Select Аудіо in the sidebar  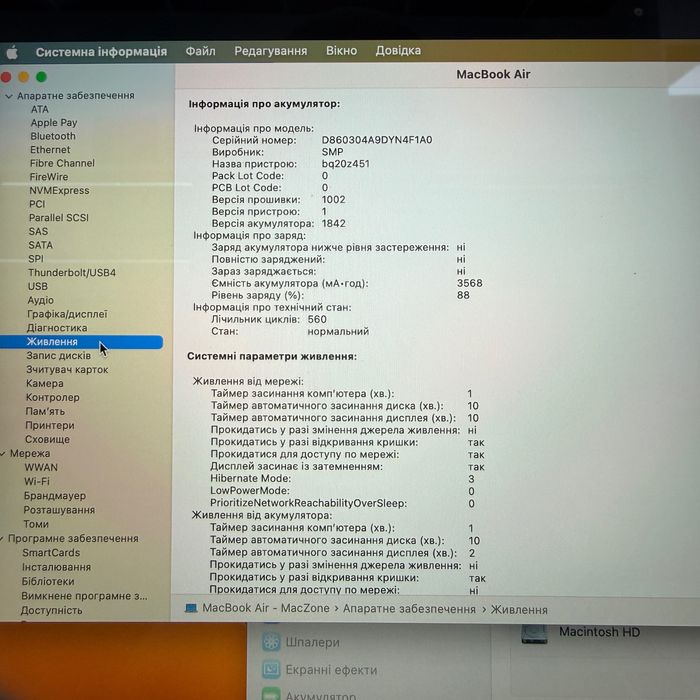point(40,300)
